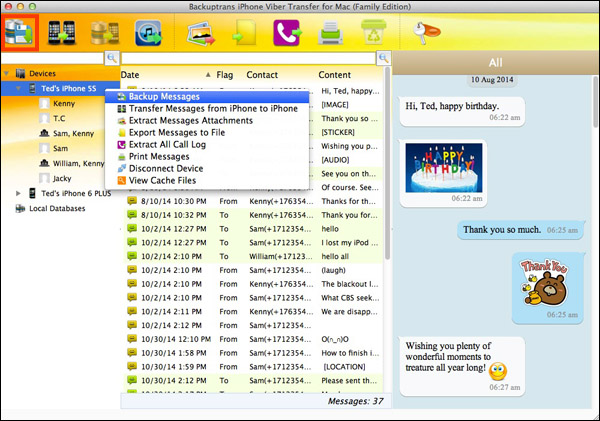Click the Thank You bear sticker
This screenshot has height=421, width=600.
544,283
